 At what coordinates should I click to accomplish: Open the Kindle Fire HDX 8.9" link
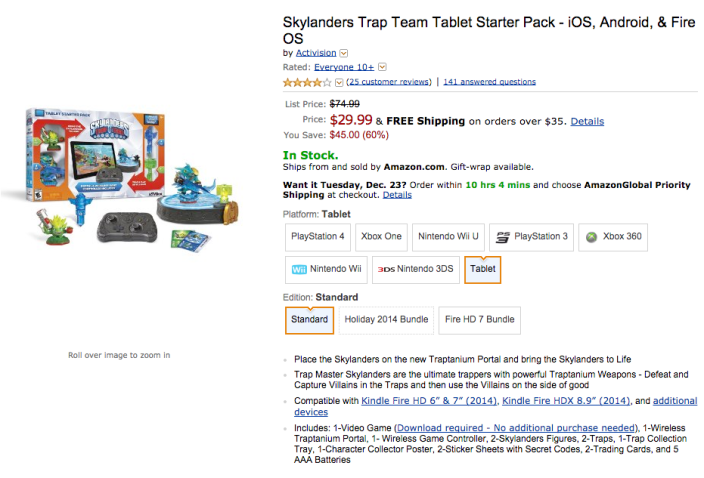click(x=565, y=401)
